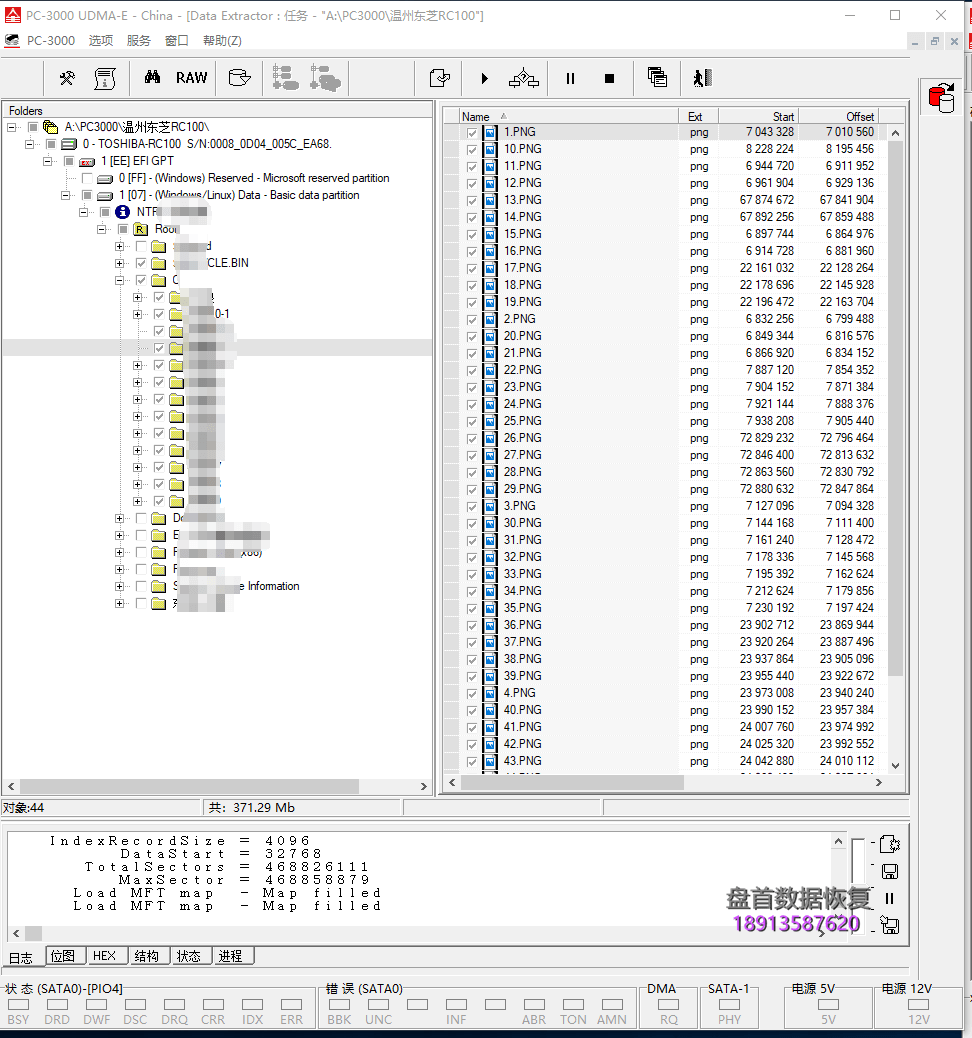
Task: Expand the System Volume Information folder node
Action: point(119,586)
